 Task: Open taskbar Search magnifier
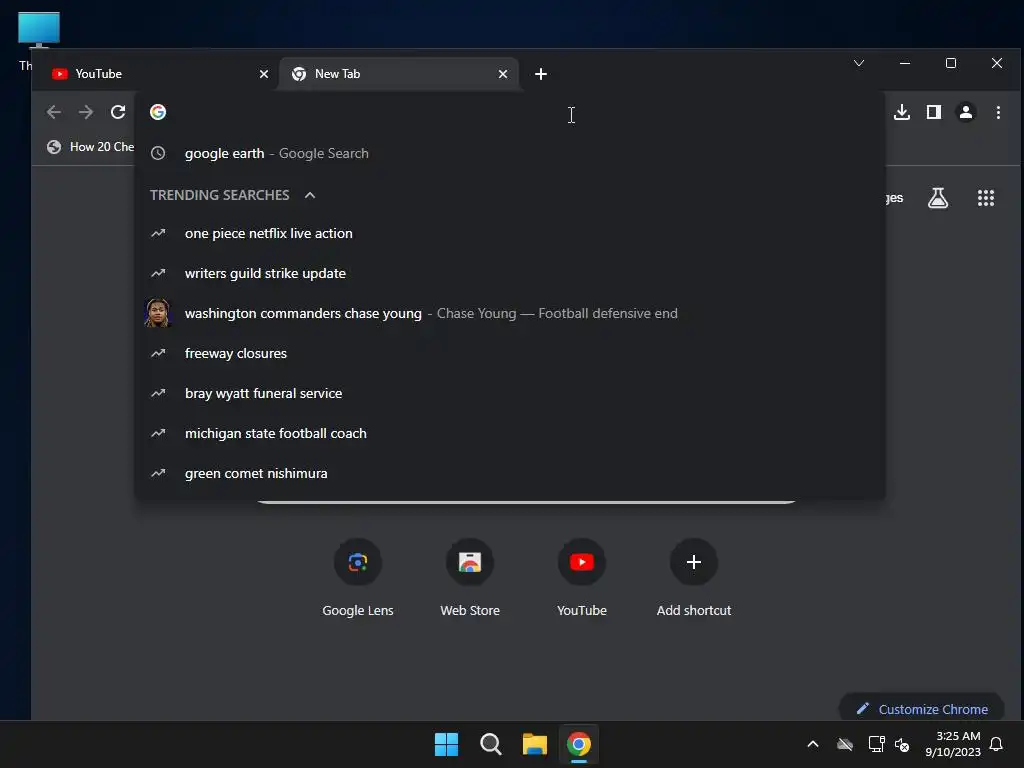point(490,744)
